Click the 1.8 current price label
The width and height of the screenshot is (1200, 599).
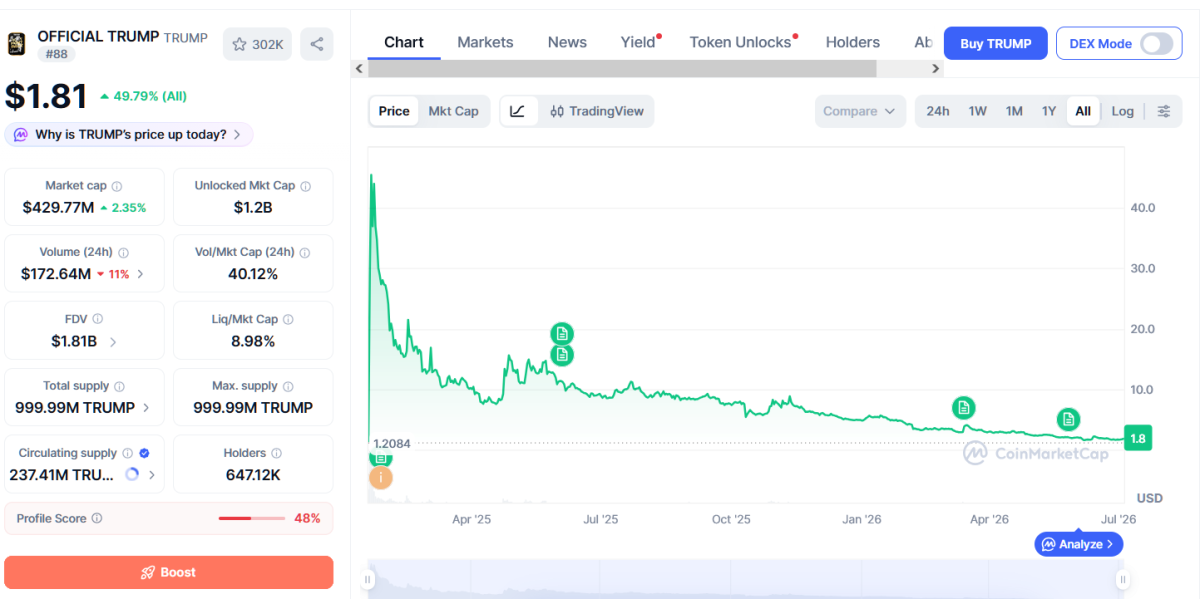[1138, 438]
